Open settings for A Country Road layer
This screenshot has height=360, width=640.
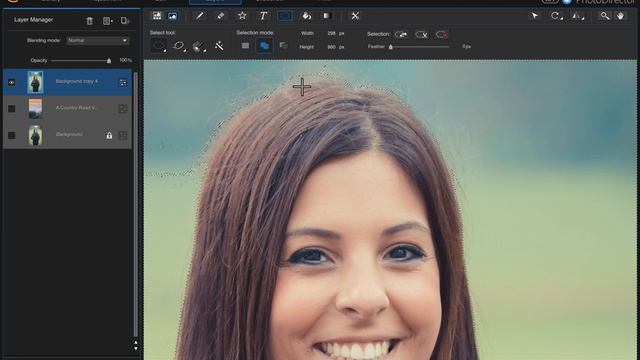point(123,109)
